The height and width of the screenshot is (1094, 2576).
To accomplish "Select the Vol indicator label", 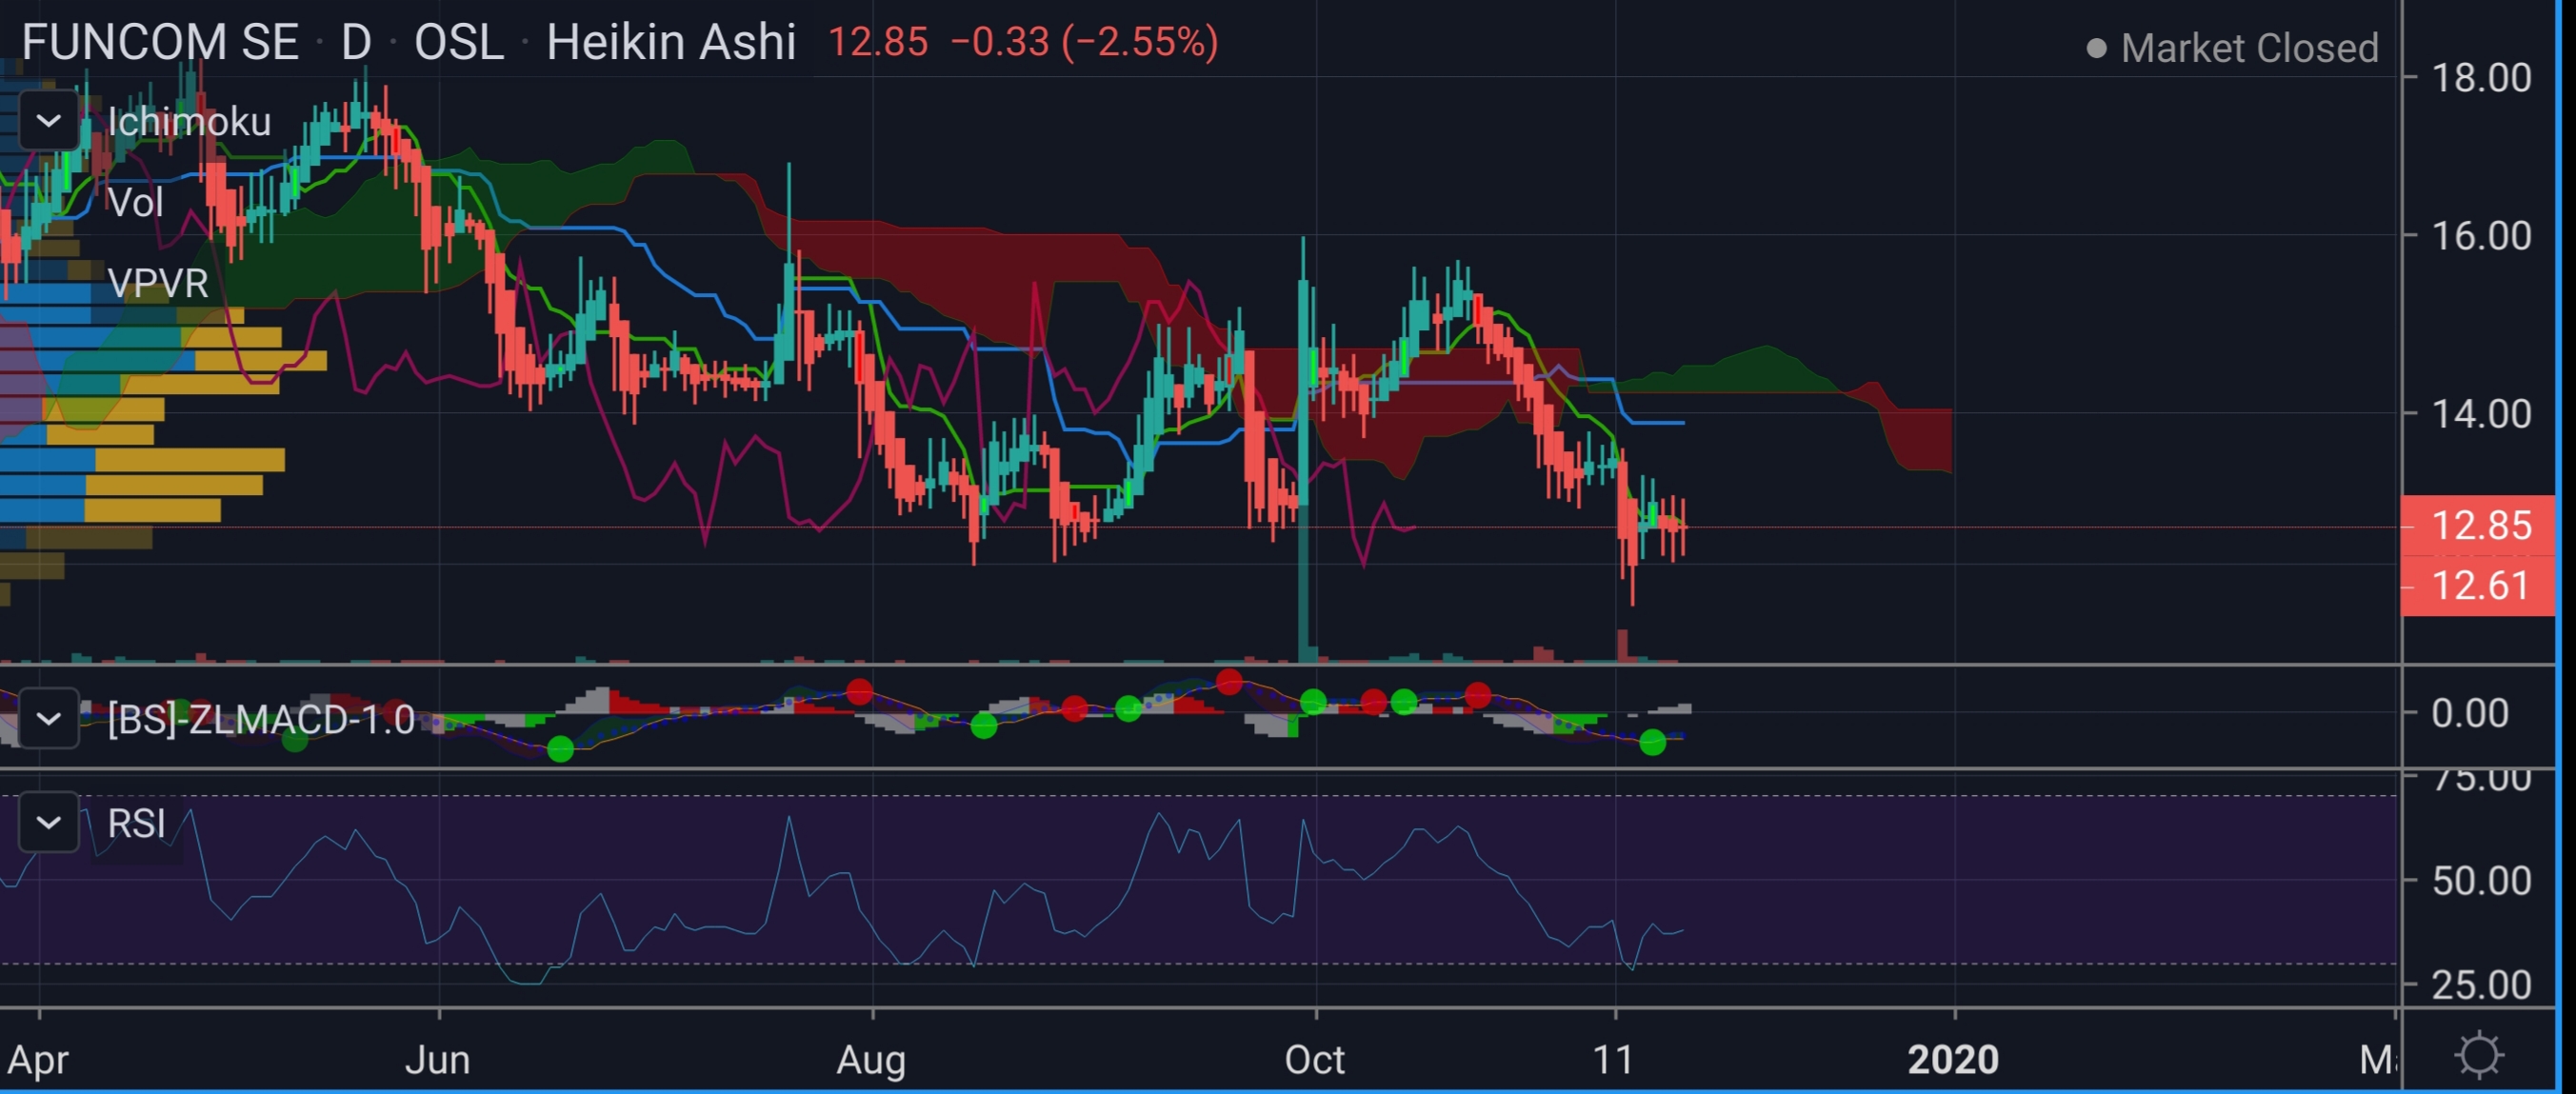I will point(135,203).
